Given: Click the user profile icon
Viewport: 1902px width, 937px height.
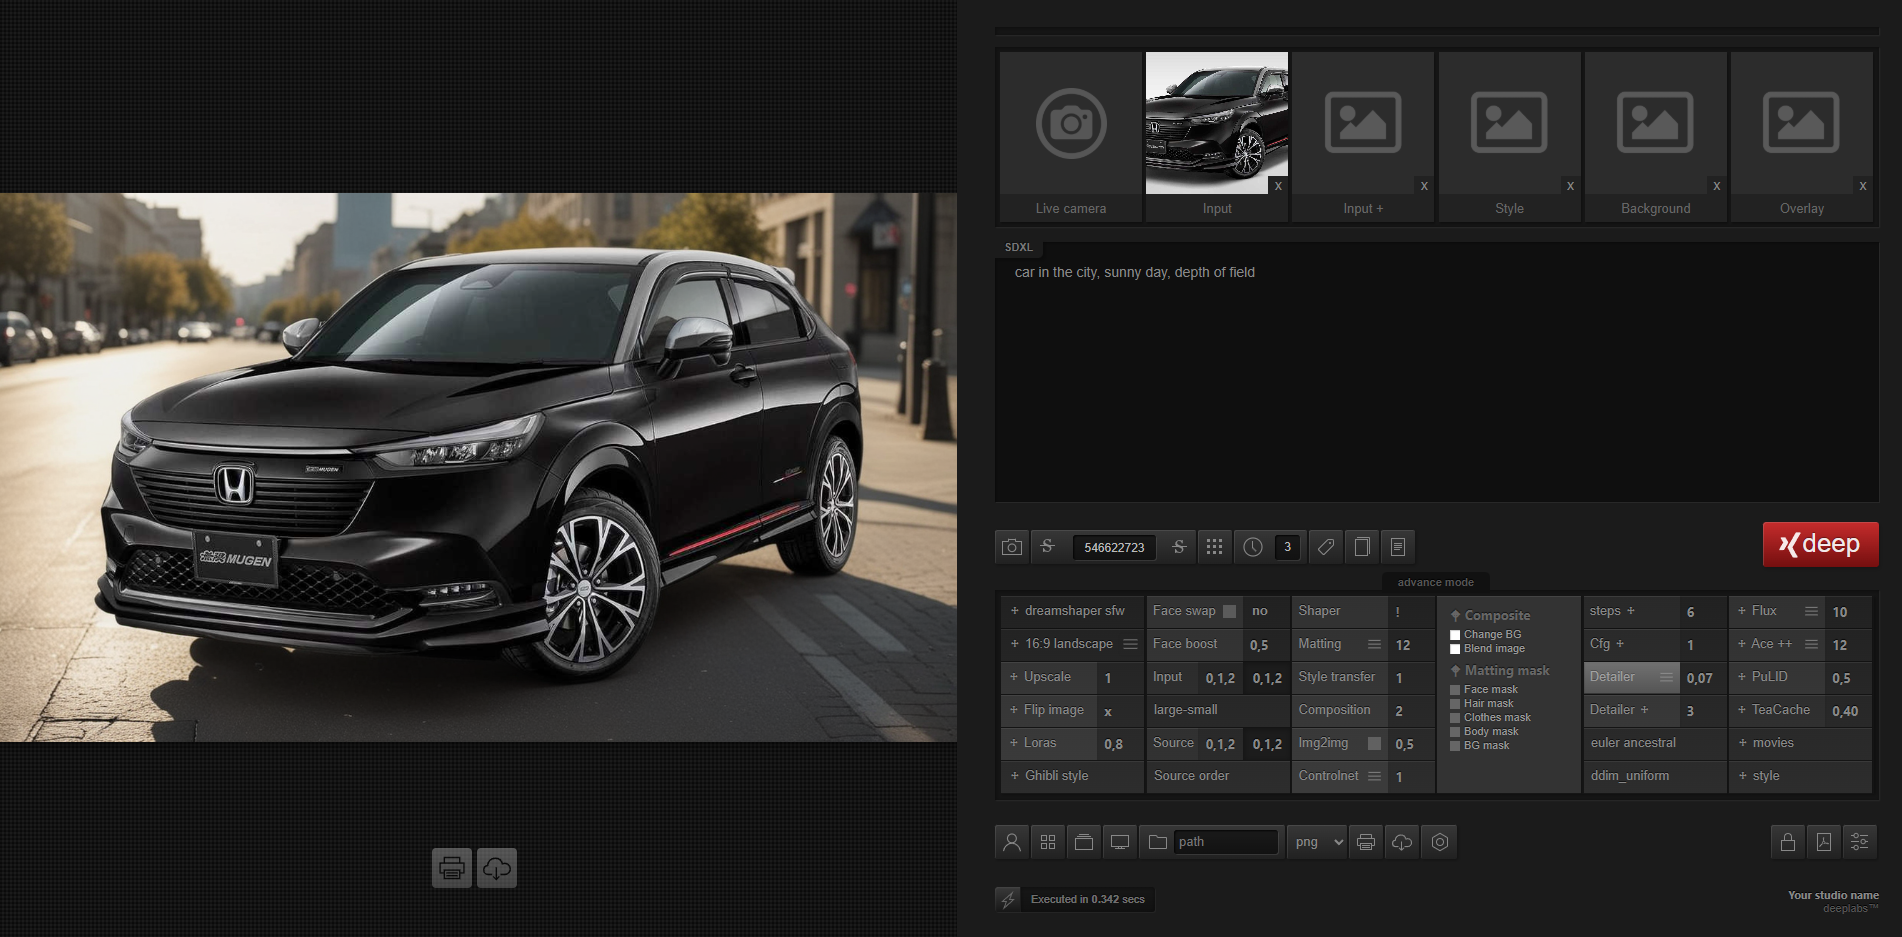Looking at the screenshot, I should [1012, 842].
